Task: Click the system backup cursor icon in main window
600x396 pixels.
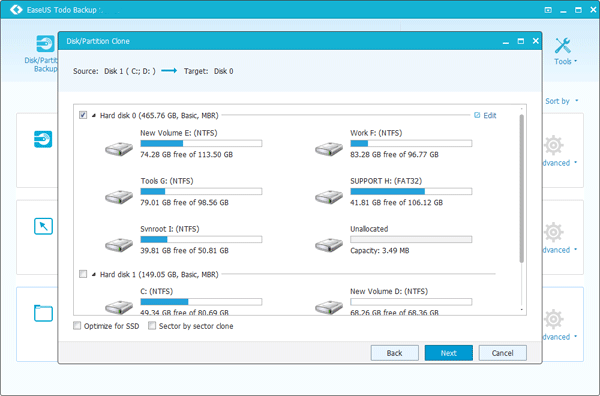Action: pos(43,226)
